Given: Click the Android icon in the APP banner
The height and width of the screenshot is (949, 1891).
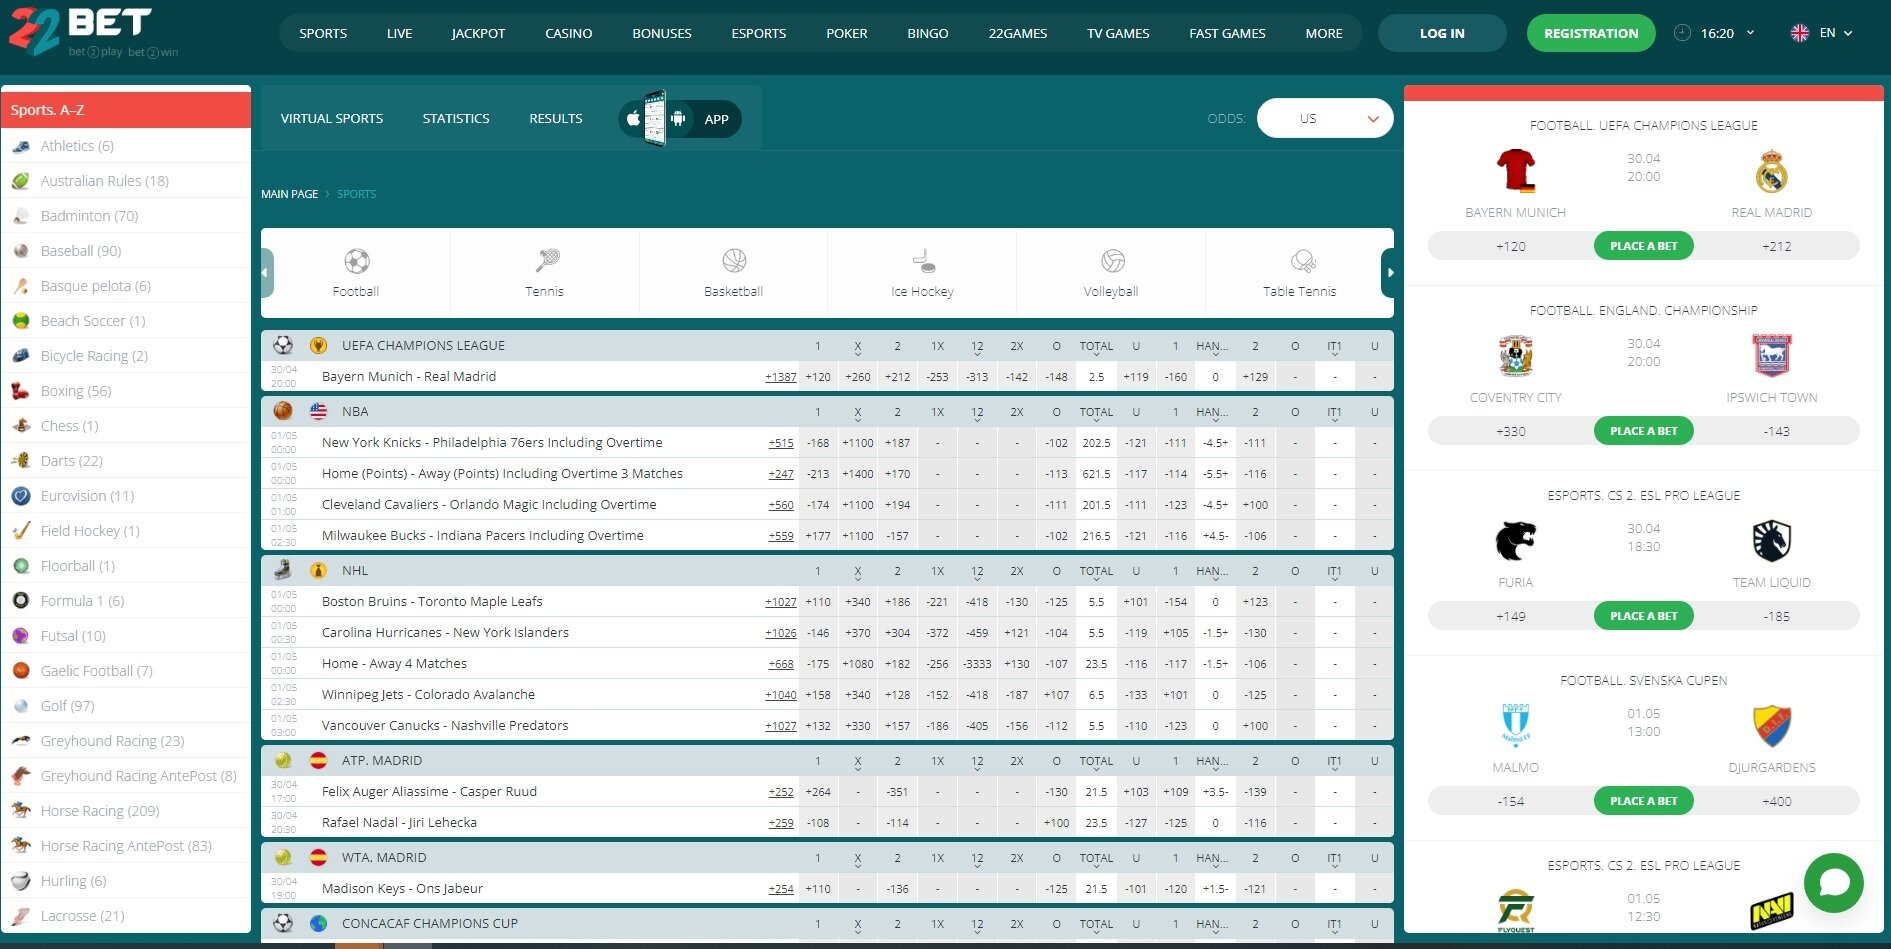Looking at the screenshot, I should point(679,118).
